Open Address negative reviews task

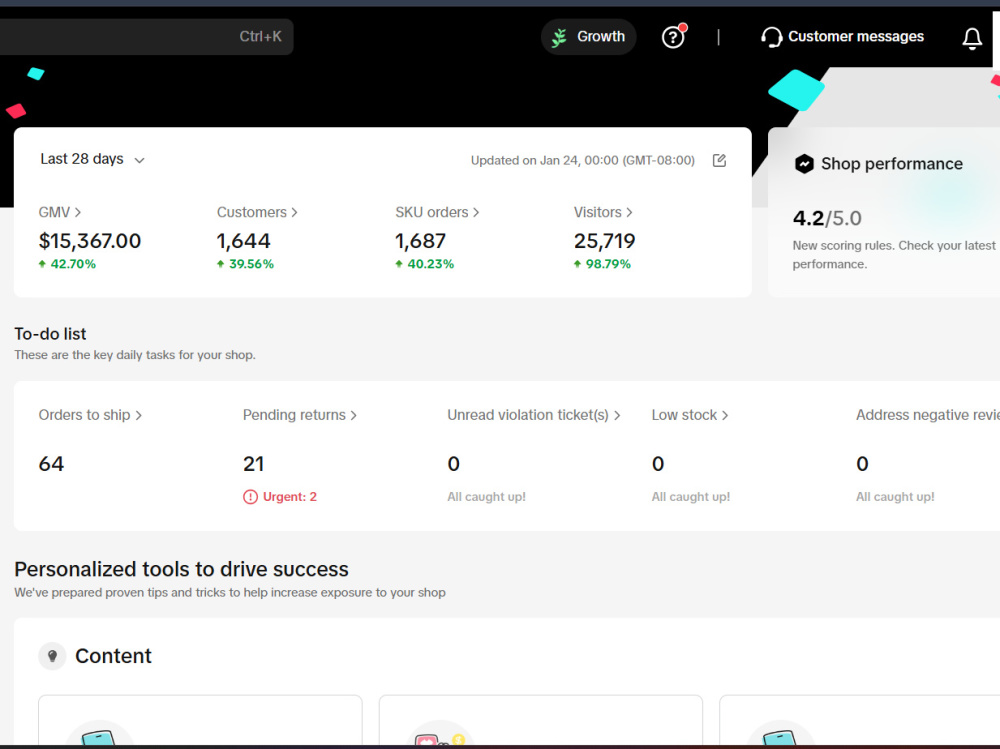pyautogui.click(x=927, y=415)
